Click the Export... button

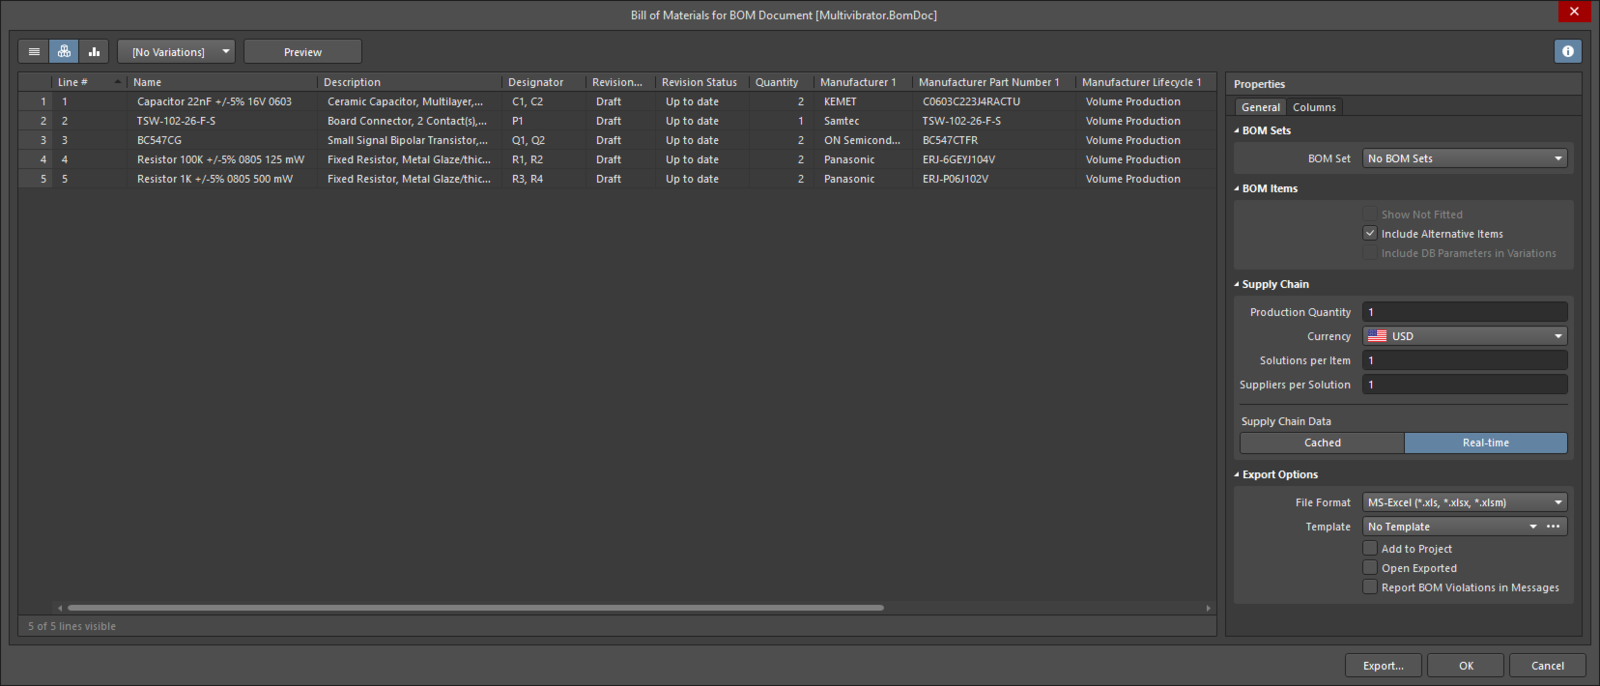pos(1383,666)
